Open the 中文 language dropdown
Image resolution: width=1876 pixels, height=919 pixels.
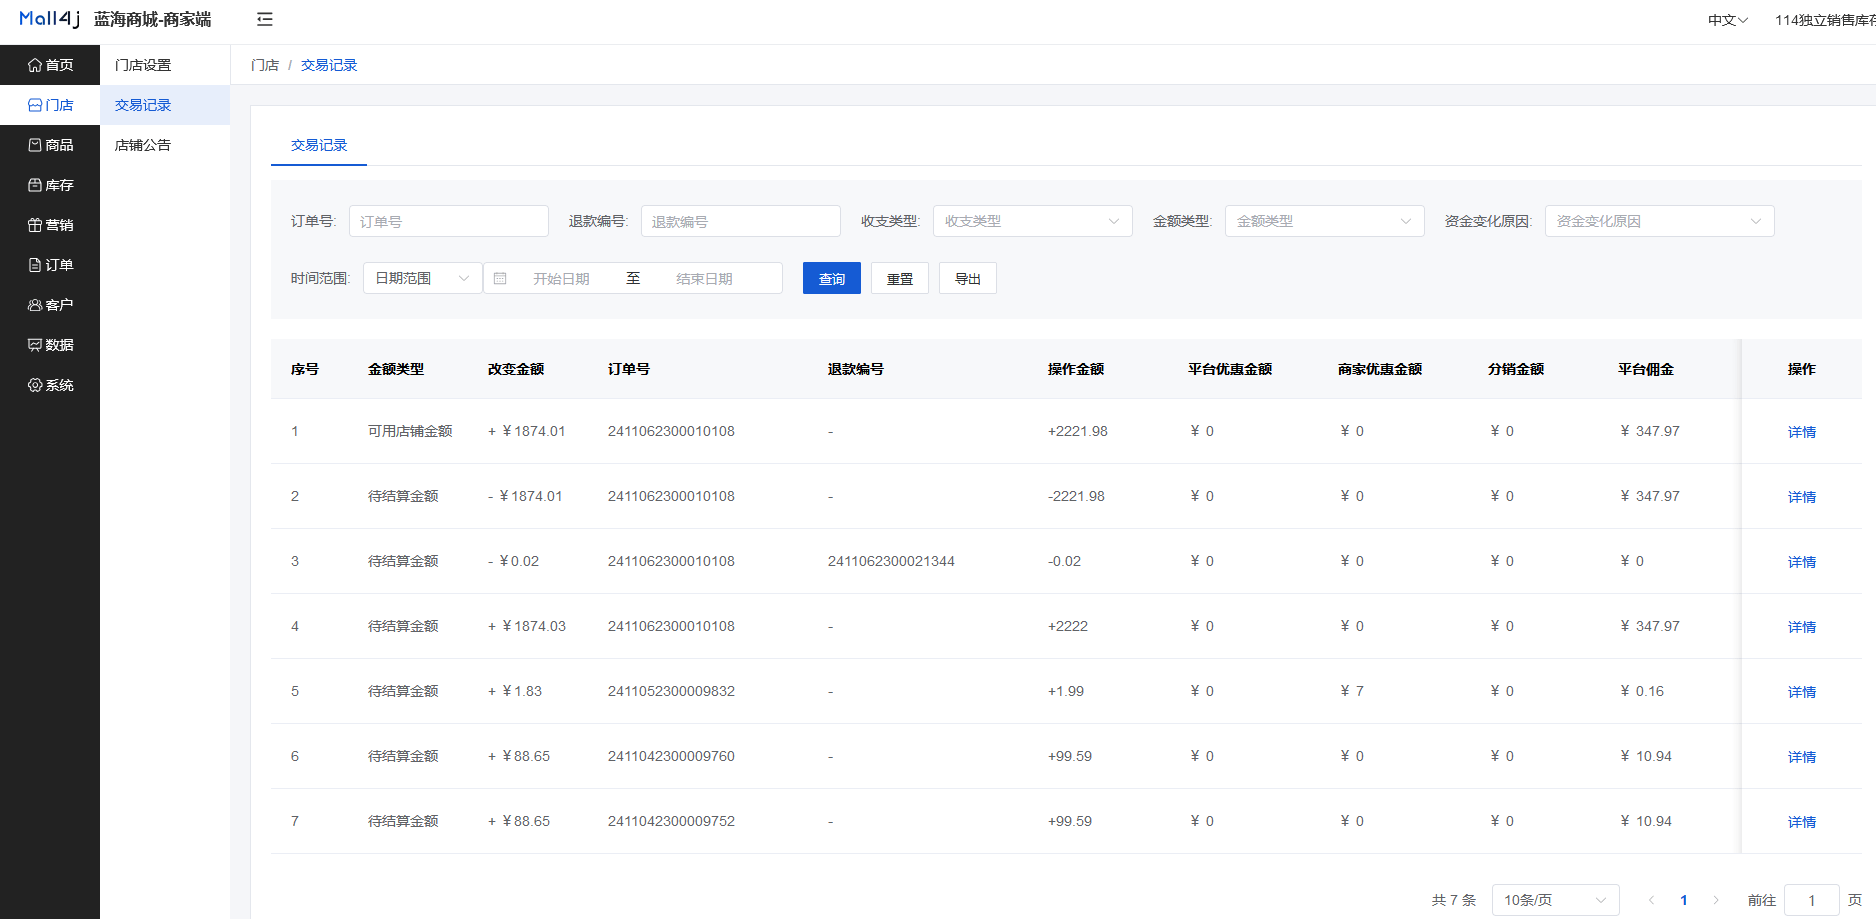tap(1728, 20)
